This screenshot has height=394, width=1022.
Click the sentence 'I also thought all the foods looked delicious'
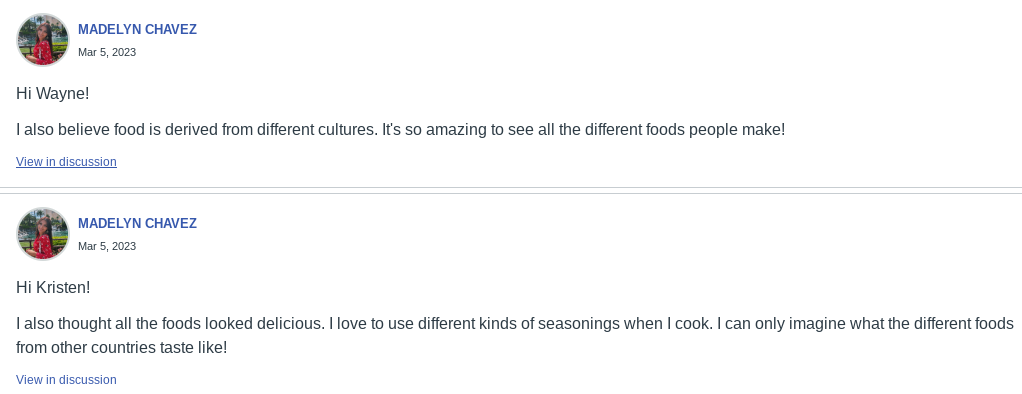tap(170, 324)
